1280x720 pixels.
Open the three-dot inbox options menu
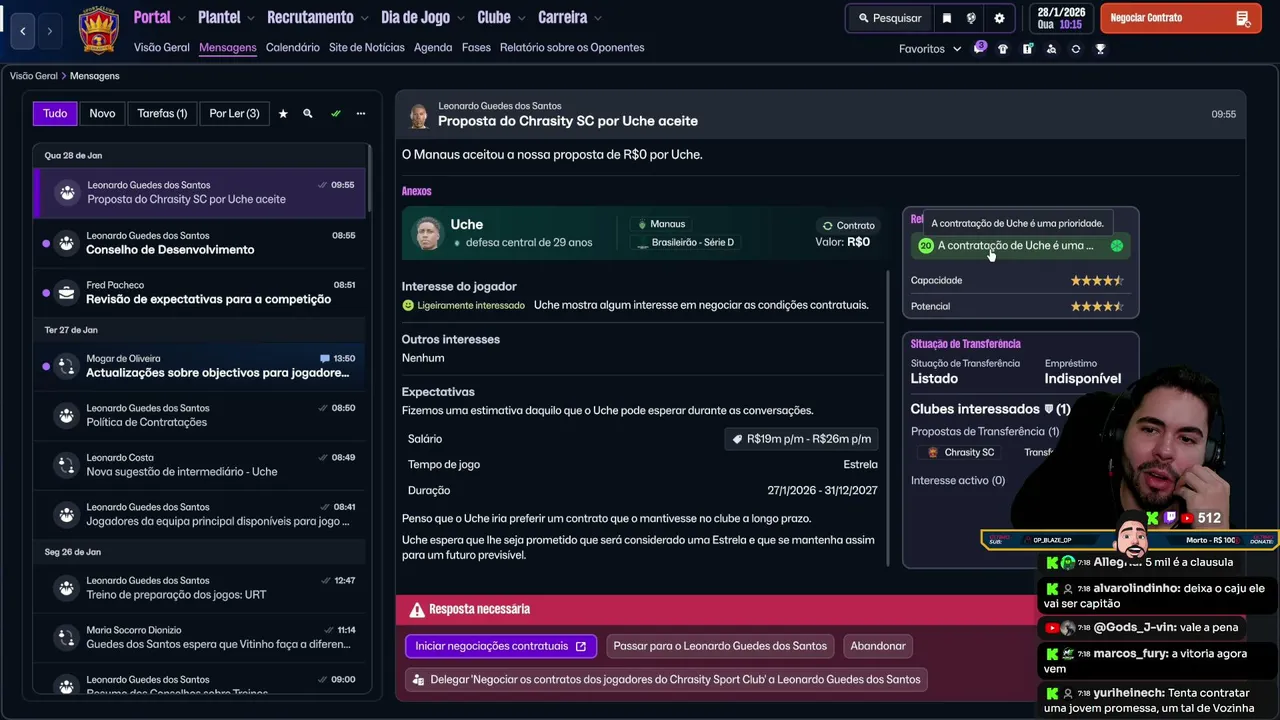click(x=361, y=114)
